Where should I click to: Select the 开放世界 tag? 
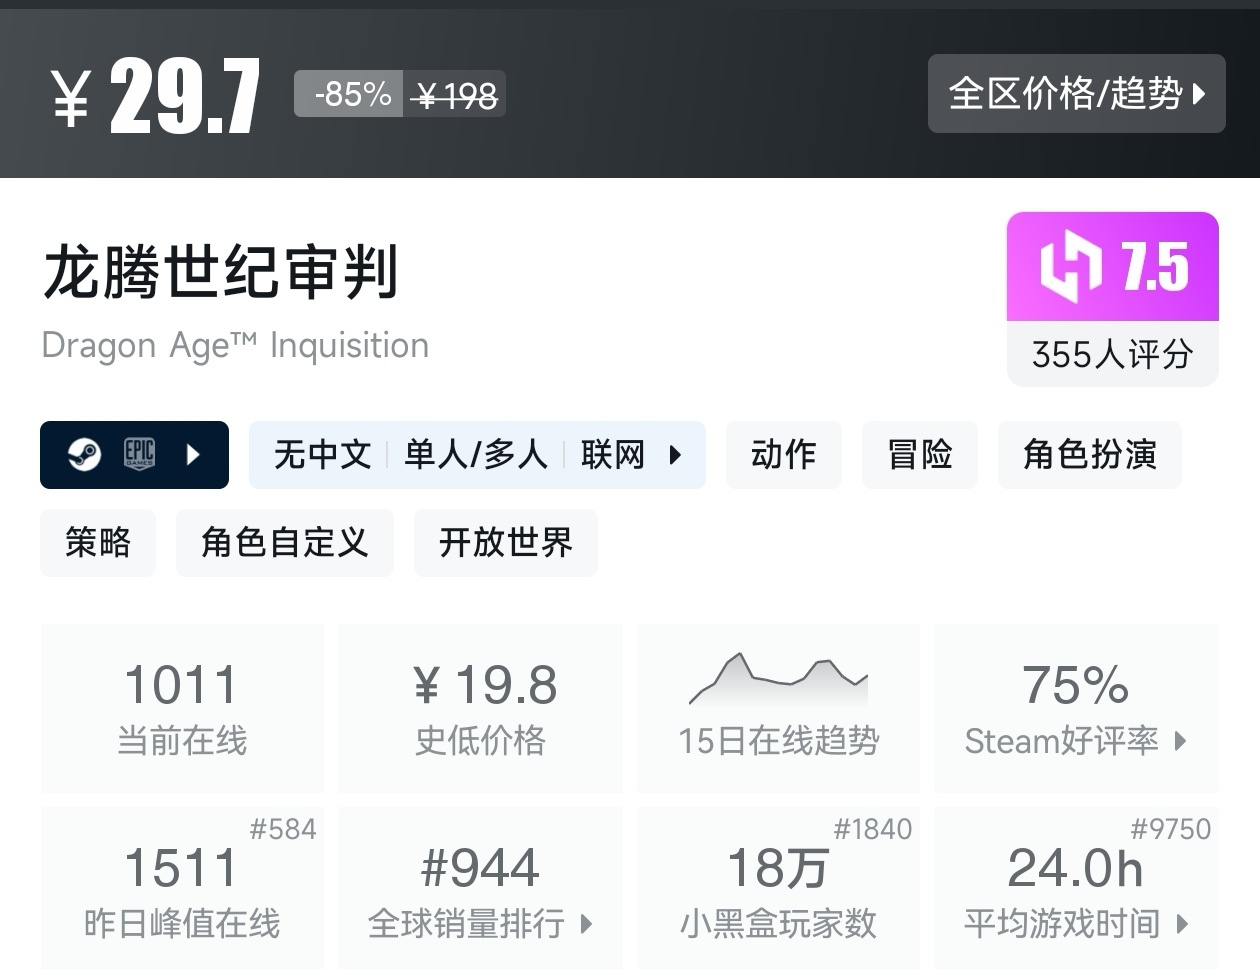(506, 543)
